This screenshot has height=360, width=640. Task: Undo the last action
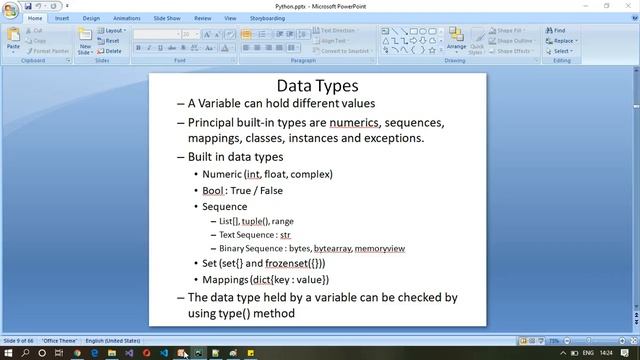(x=38, y=6)
